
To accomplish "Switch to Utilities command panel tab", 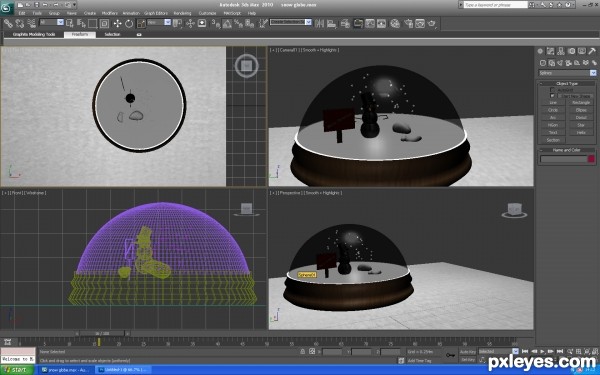I will point(592,51).
